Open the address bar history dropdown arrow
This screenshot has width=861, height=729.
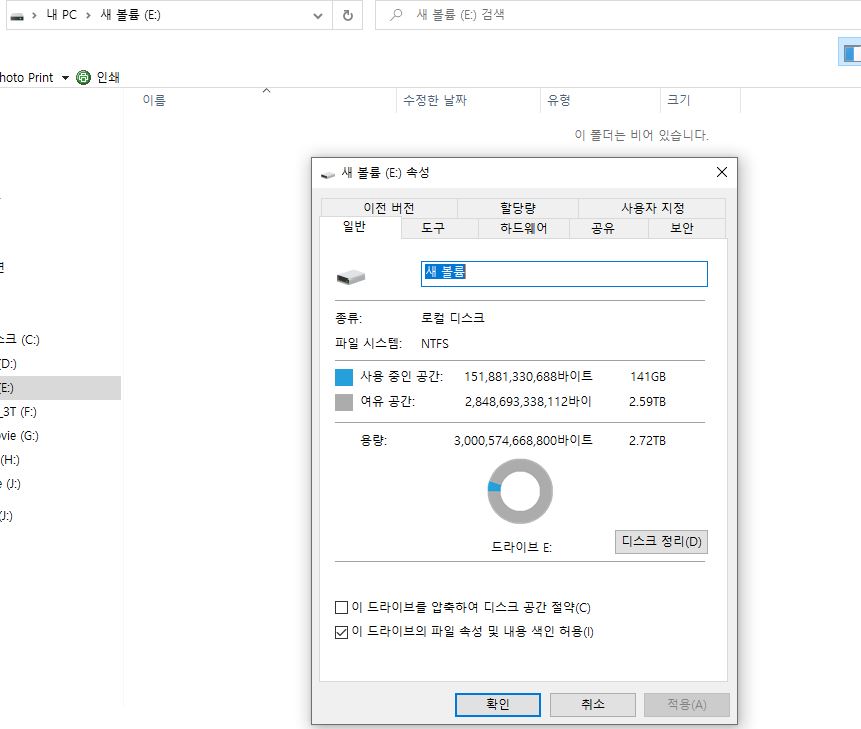(x=317, y=16)
